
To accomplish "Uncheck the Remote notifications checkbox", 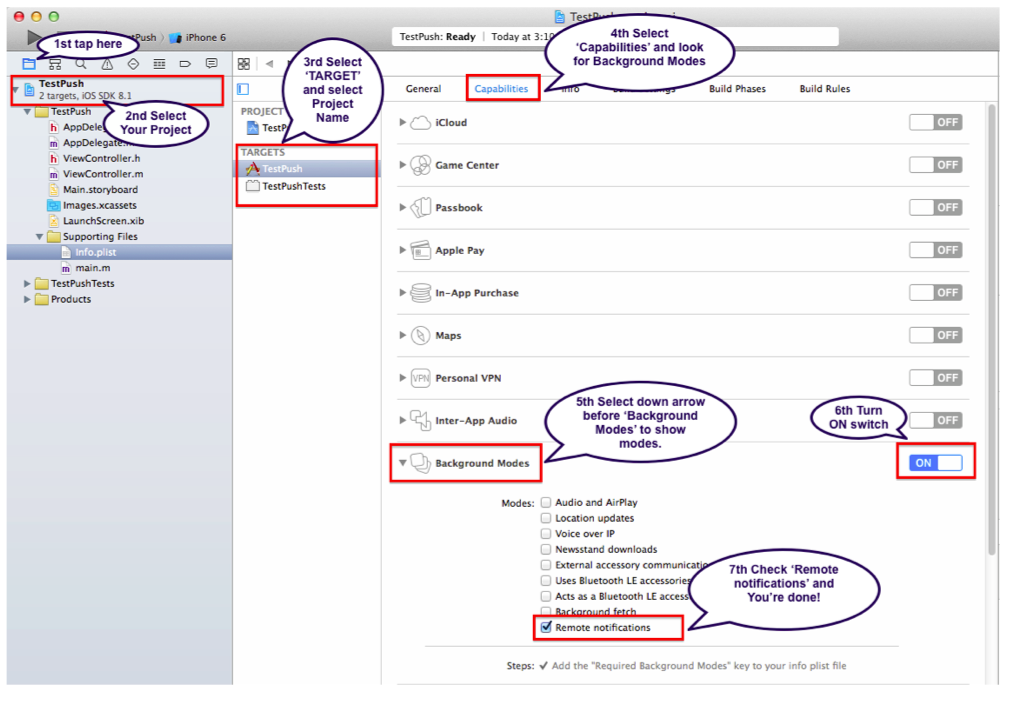I will [546, 627].
